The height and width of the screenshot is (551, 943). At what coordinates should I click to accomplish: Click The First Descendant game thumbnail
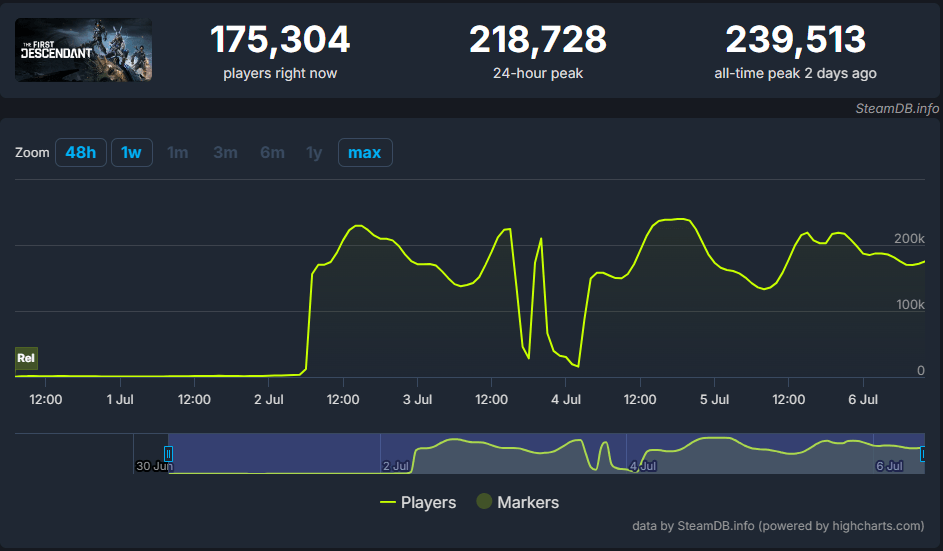click(x=84, y=50)
